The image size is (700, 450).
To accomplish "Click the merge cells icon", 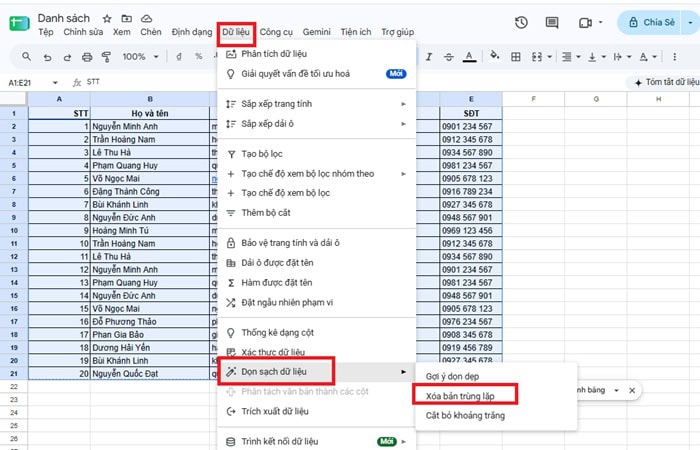I will pyautogui.click(x=537, y=57).
